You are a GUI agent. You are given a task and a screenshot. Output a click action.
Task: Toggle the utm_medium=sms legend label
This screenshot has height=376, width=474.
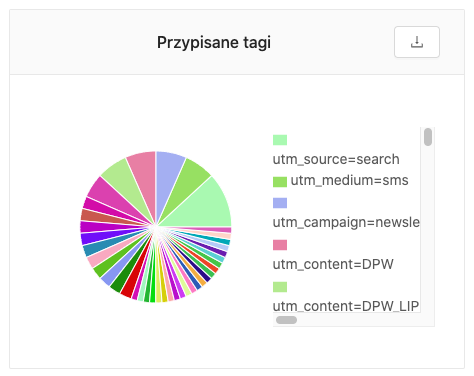(349, 180)
